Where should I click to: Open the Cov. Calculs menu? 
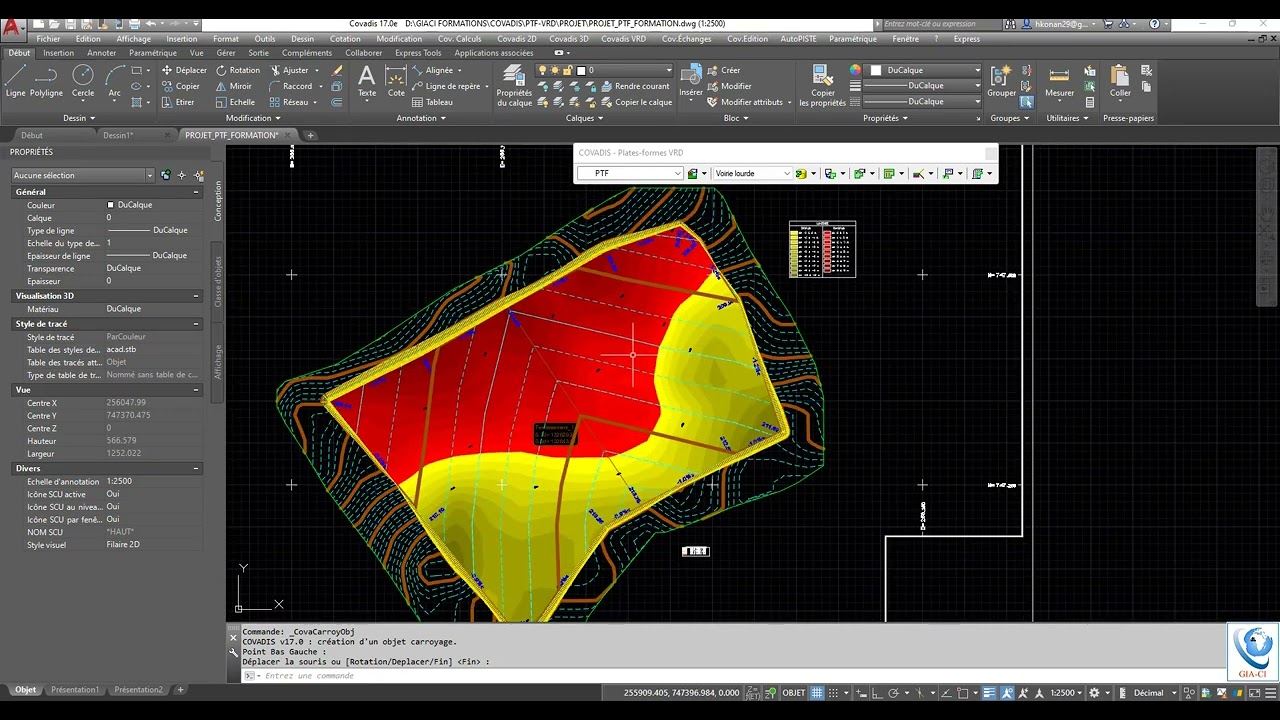click(x=460, y=39)
